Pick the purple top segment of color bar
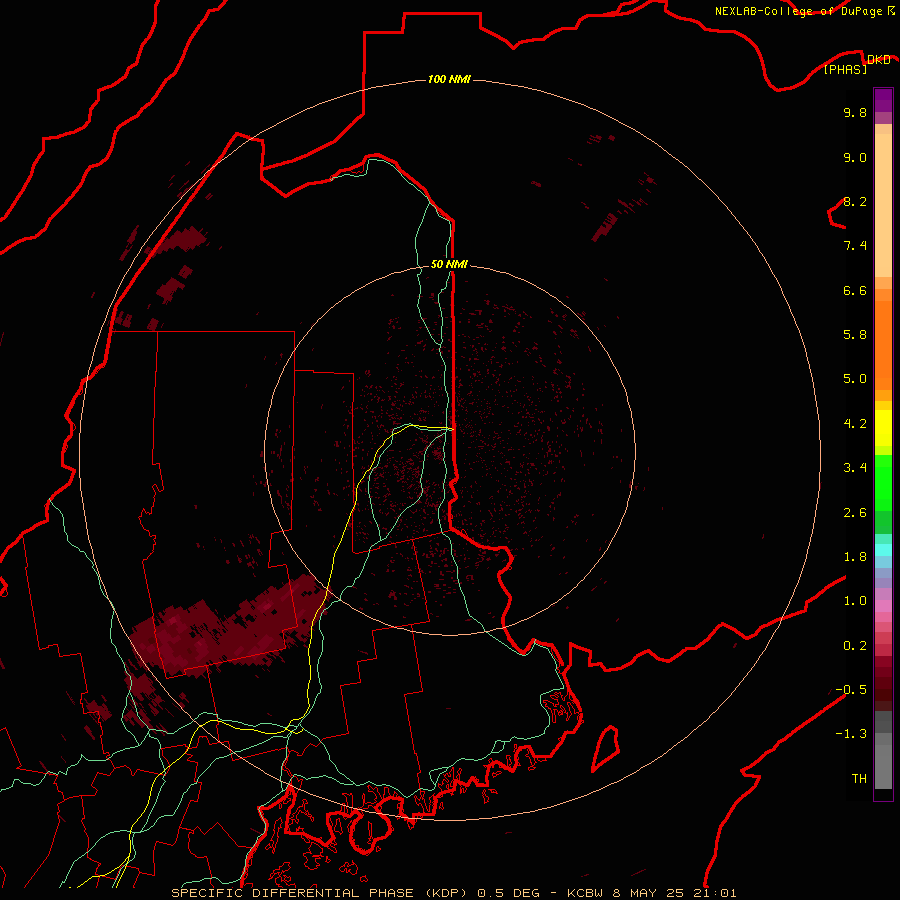This screenshot has height=900, width=900. [883, 100]
